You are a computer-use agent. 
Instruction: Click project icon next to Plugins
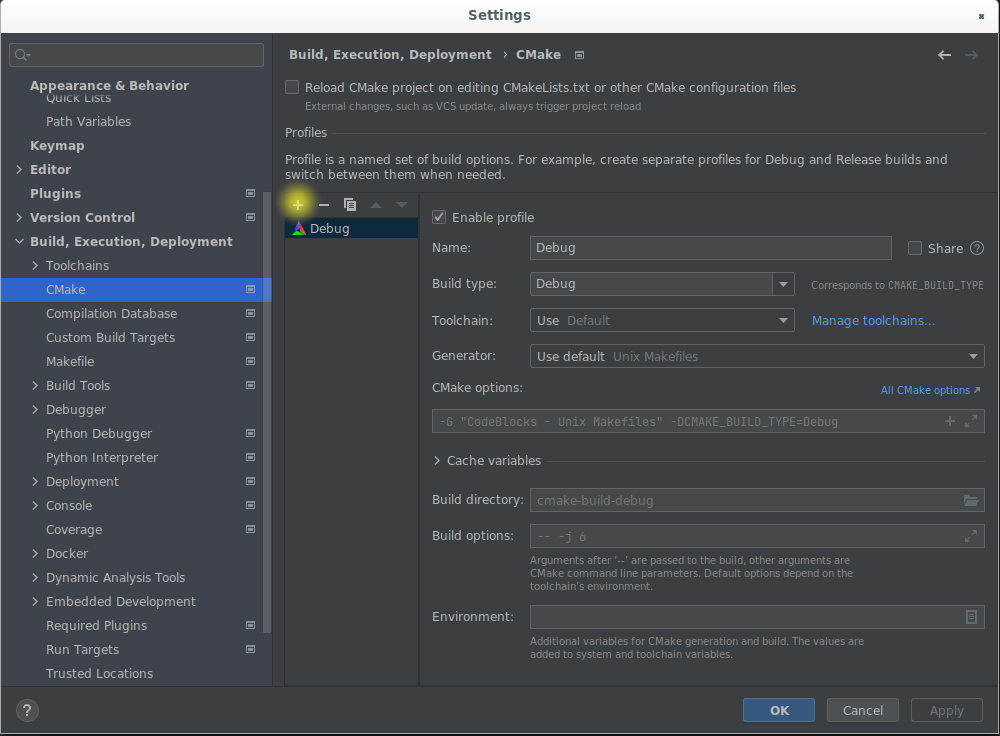pos(251,193)
